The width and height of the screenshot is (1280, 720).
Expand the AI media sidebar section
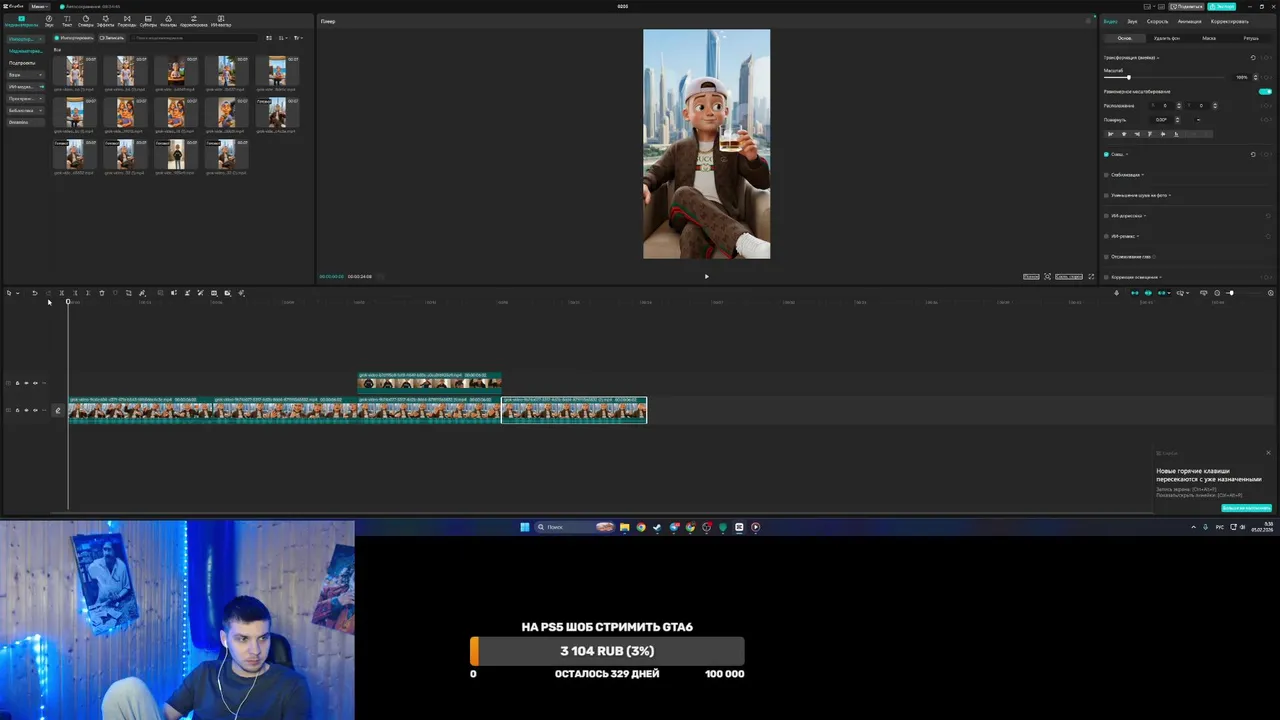[25, 87]
